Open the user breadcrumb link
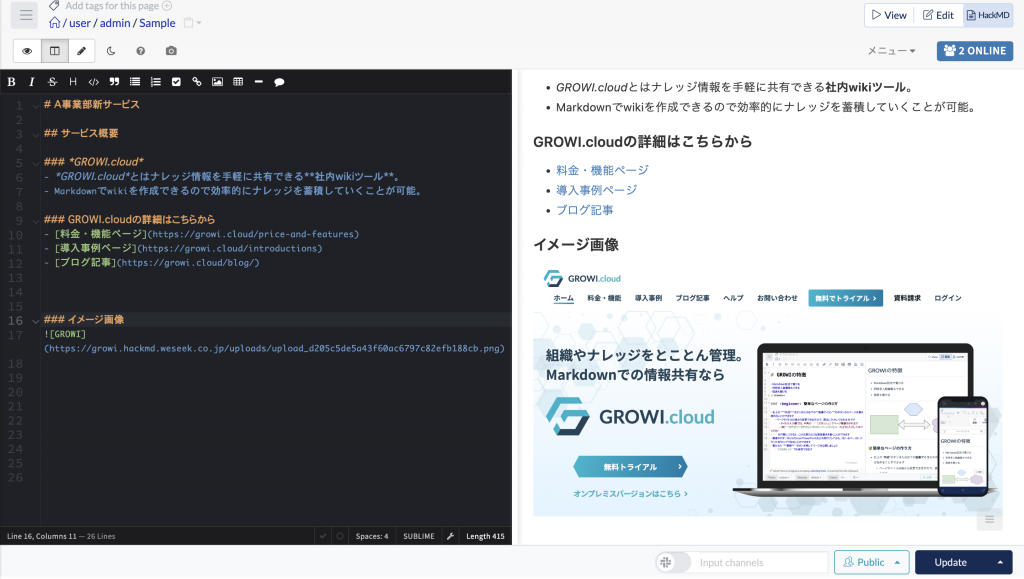Image resolution: width=1024 pixels, height=579 pixels. tap(80, 23)
